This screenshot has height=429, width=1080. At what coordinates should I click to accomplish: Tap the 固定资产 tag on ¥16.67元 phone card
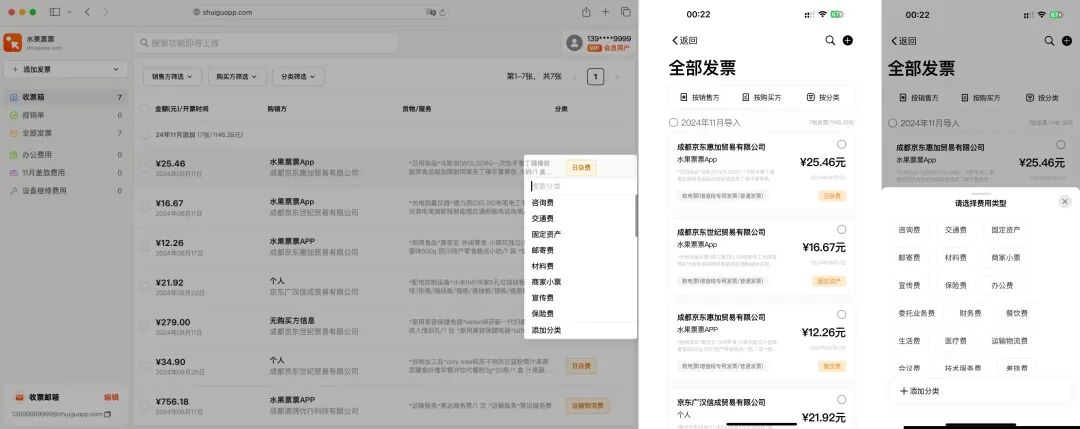tap(829, 281)
